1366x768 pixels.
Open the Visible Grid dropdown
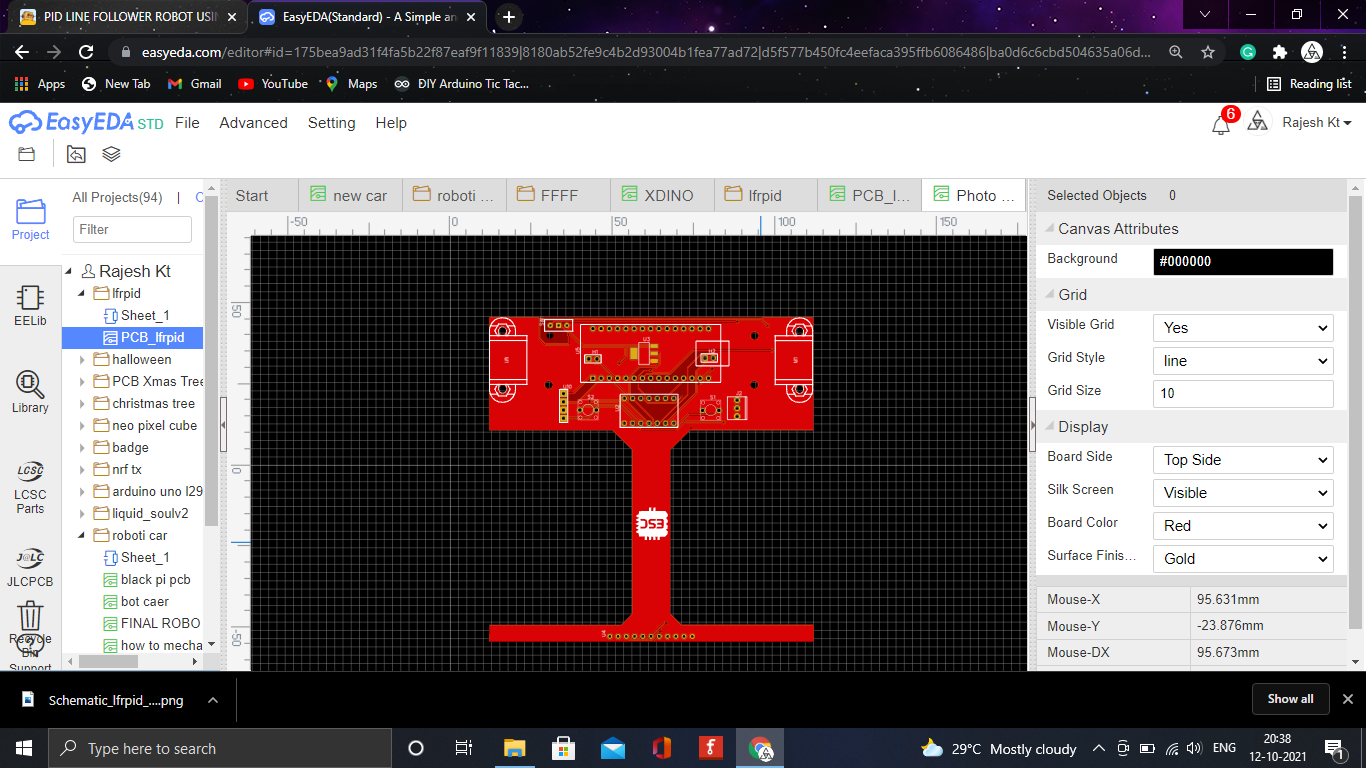(1242, 327)
